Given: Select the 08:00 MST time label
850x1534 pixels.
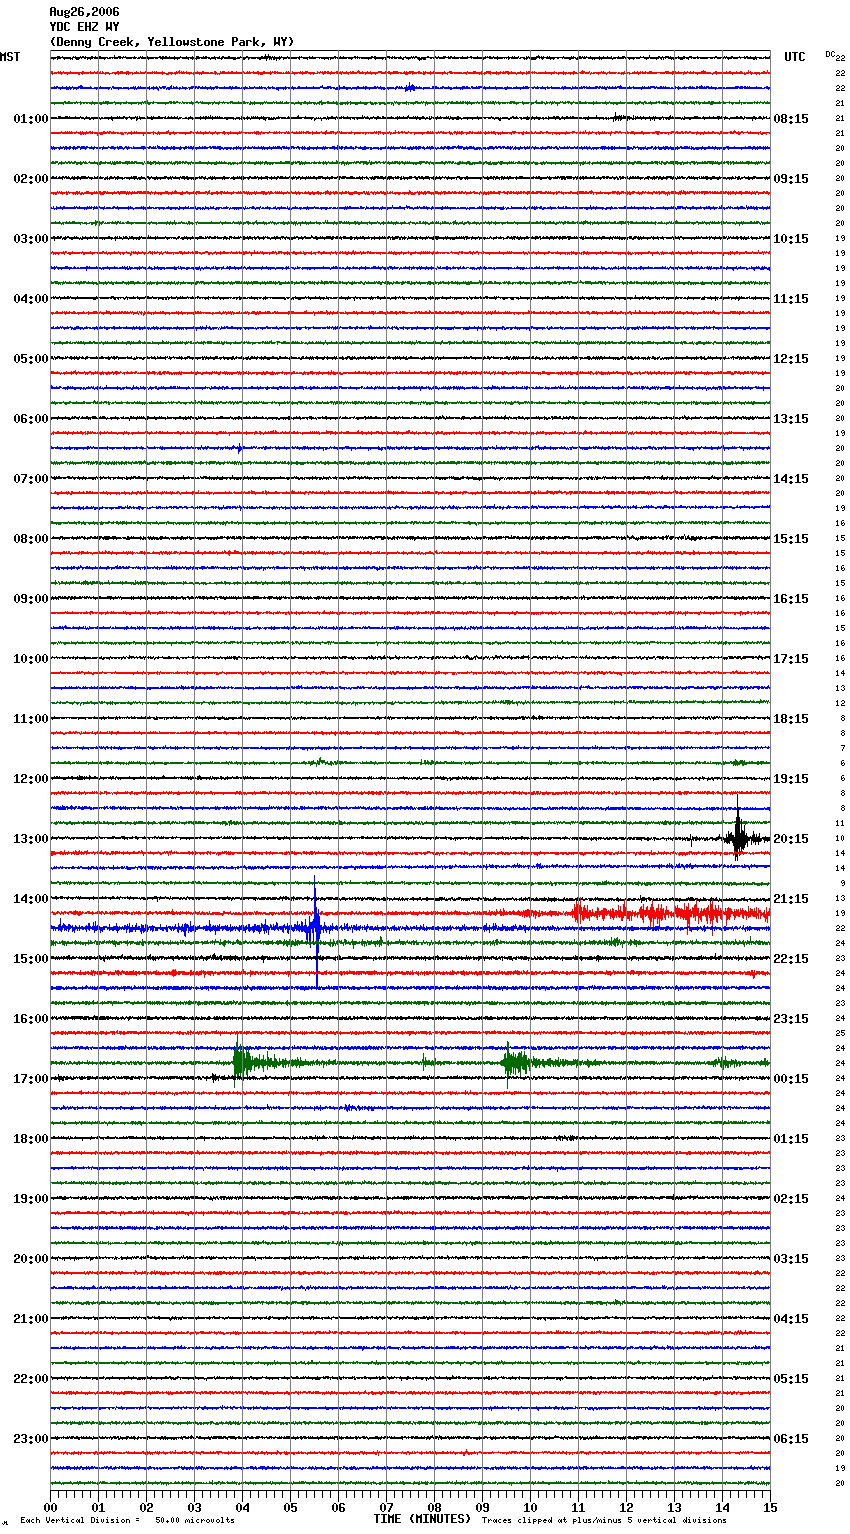Looking at the screenshot, I should [31, 539].
